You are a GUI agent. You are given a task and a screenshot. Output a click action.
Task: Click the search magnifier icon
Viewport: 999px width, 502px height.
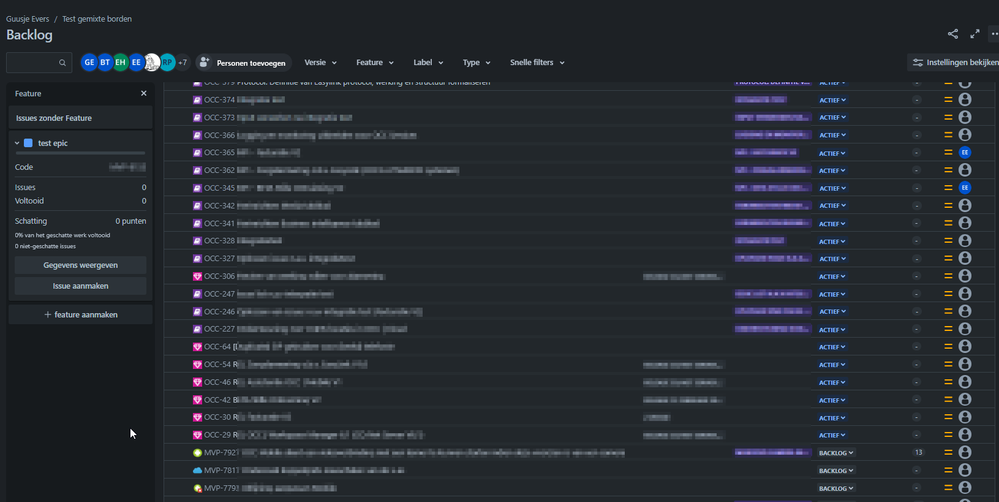62,62
